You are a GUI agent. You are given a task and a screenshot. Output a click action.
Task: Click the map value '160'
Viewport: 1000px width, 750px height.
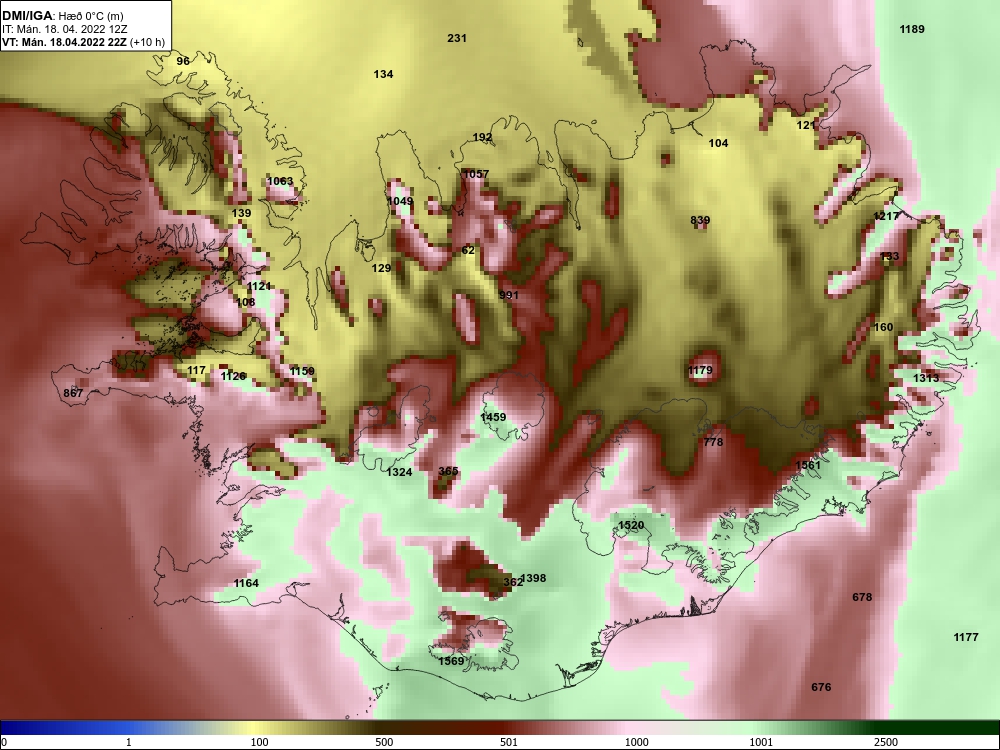[883, 328]
